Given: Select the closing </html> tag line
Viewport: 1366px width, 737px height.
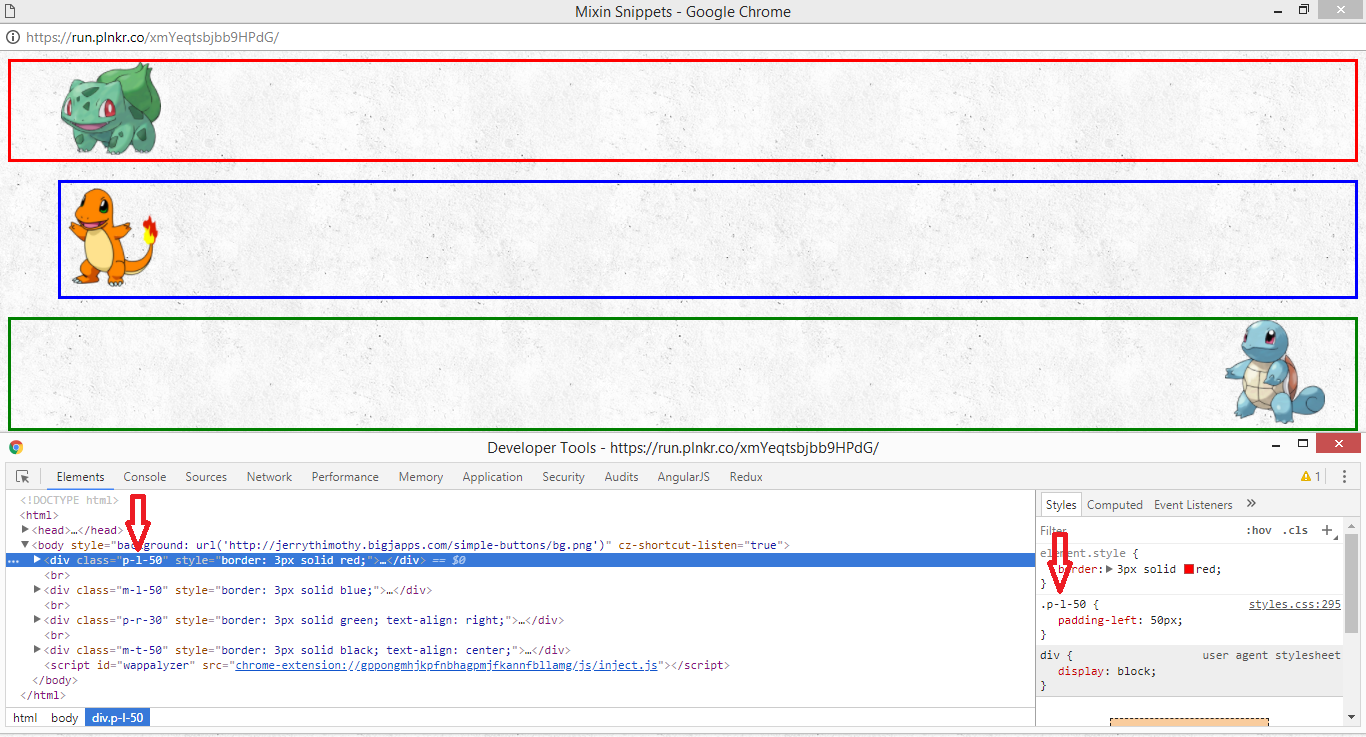Looking at the screenshot, I should (42, 695).
